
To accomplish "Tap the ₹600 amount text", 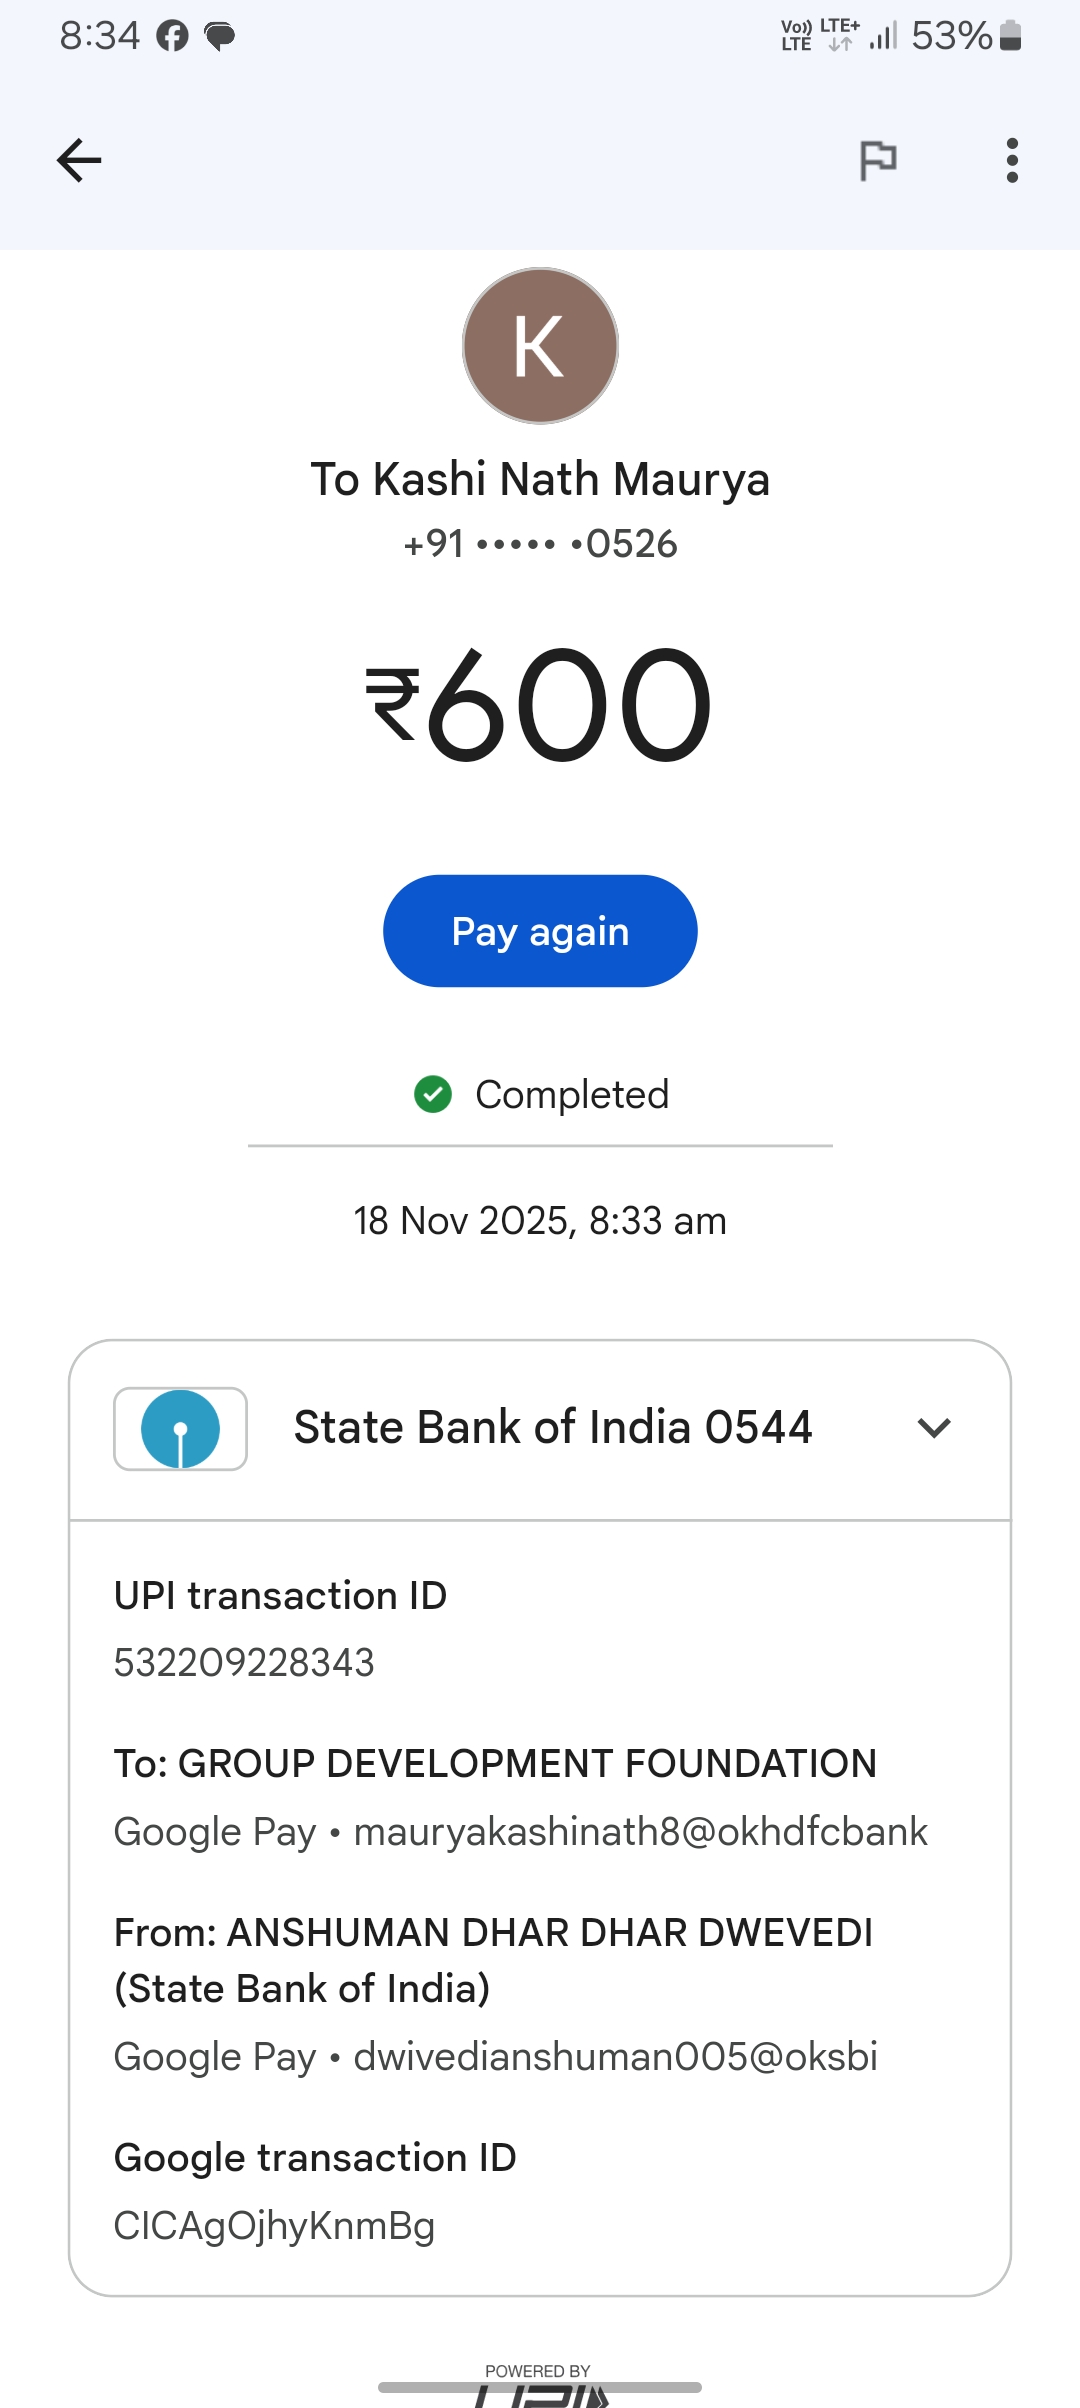I will pyautogui.click(x=540, y=704).
